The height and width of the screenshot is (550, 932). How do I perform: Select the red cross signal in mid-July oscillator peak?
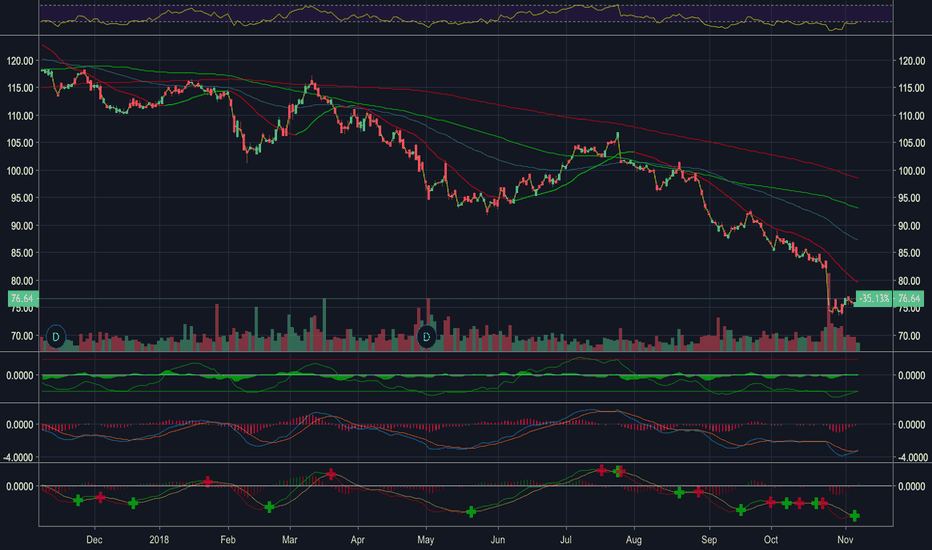(x=602, y=470)
